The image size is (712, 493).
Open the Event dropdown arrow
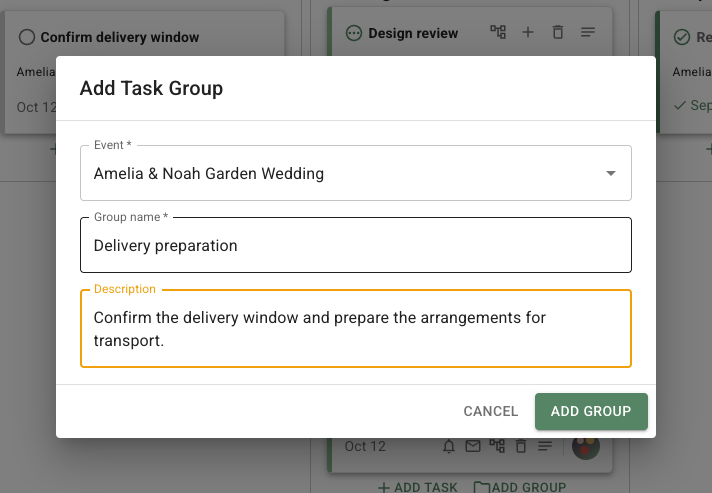611,173
